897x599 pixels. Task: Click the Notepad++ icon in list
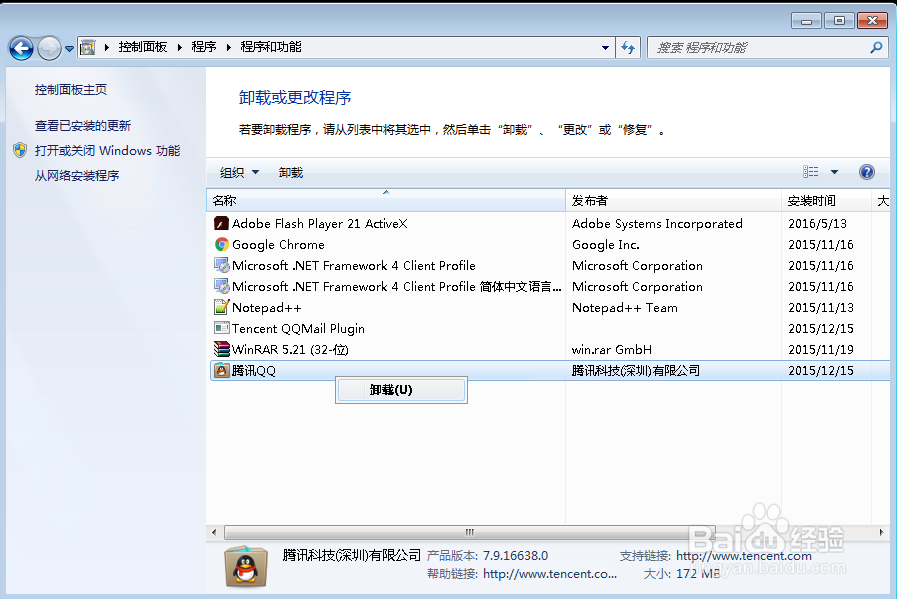221,307
